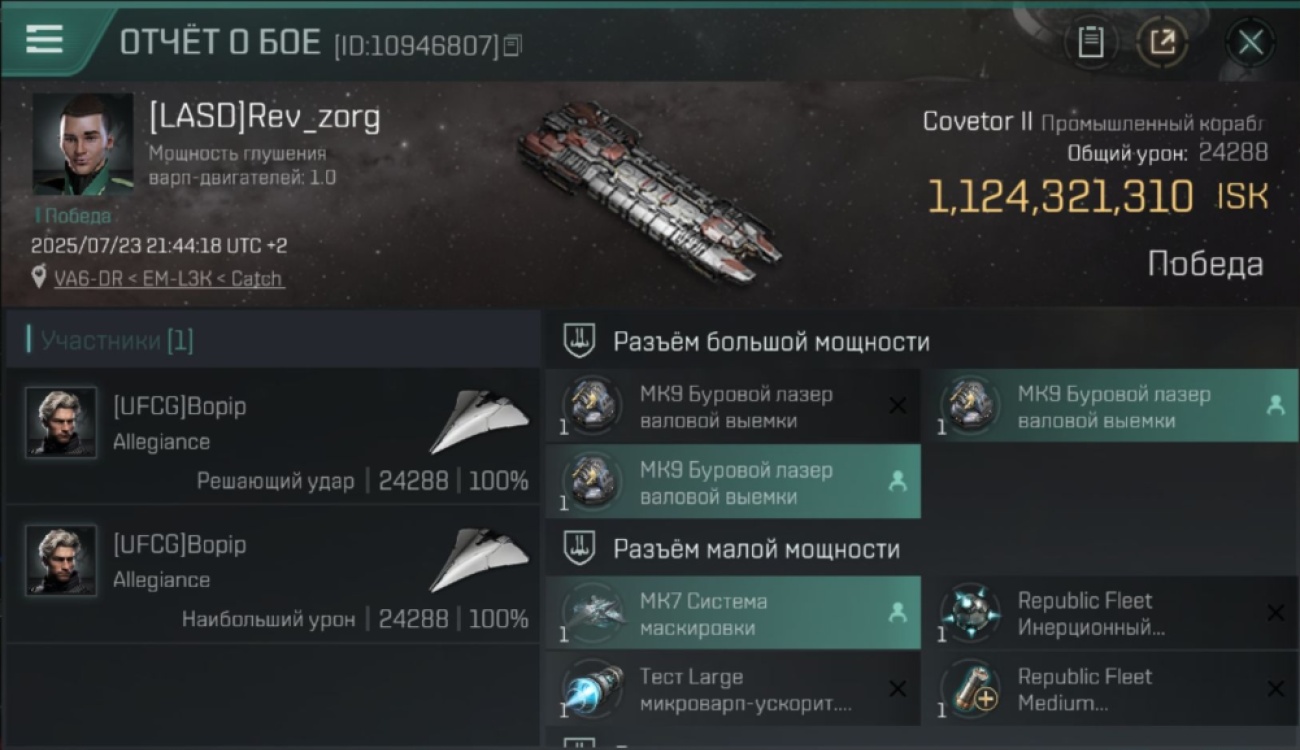Viewport: 1300px width, 750px height.
Task: Tap the Тест Large микроварп-ускоритель icon
Action: point(593,689)
